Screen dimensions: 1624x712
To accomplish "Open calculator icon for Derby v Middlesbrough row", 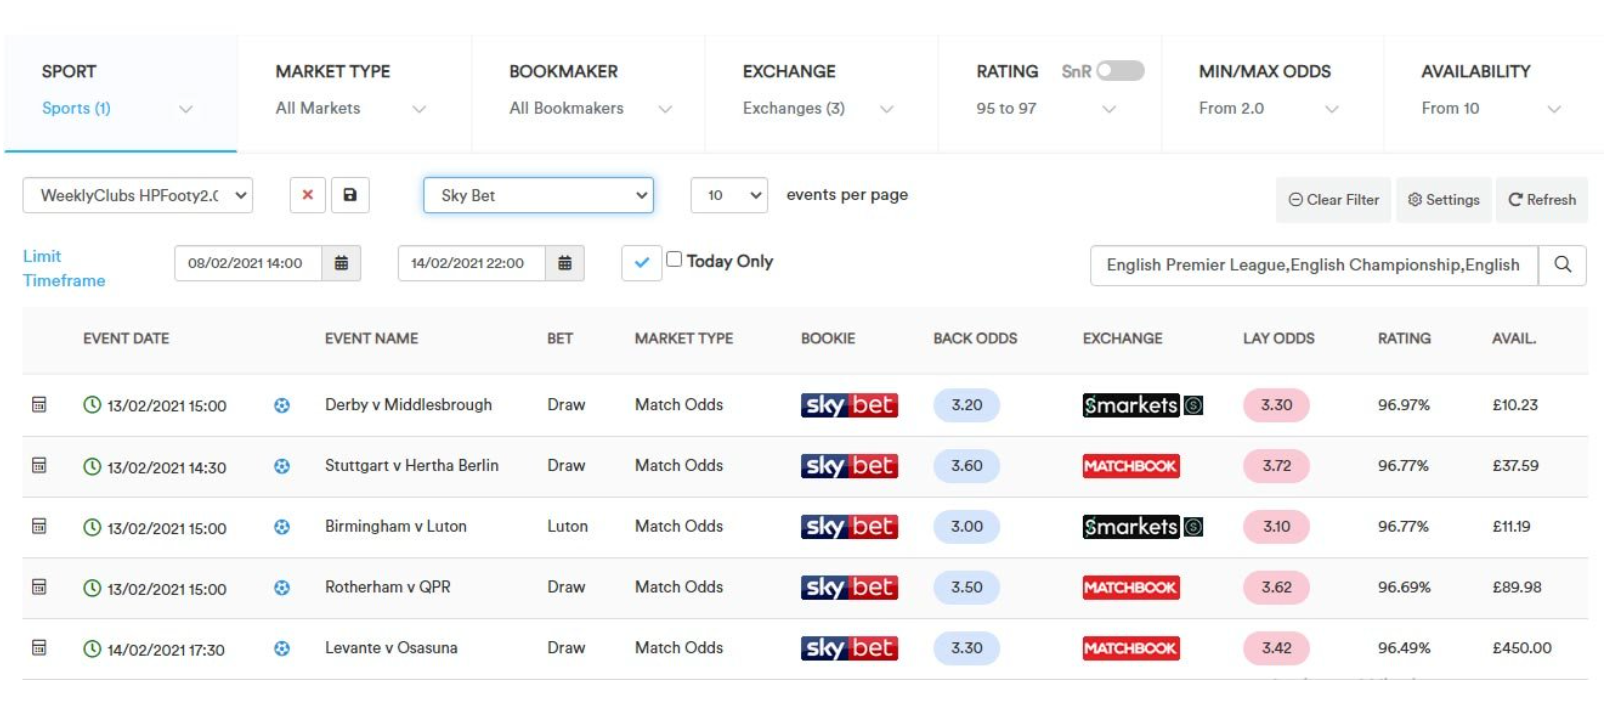I will click(39, 404).
